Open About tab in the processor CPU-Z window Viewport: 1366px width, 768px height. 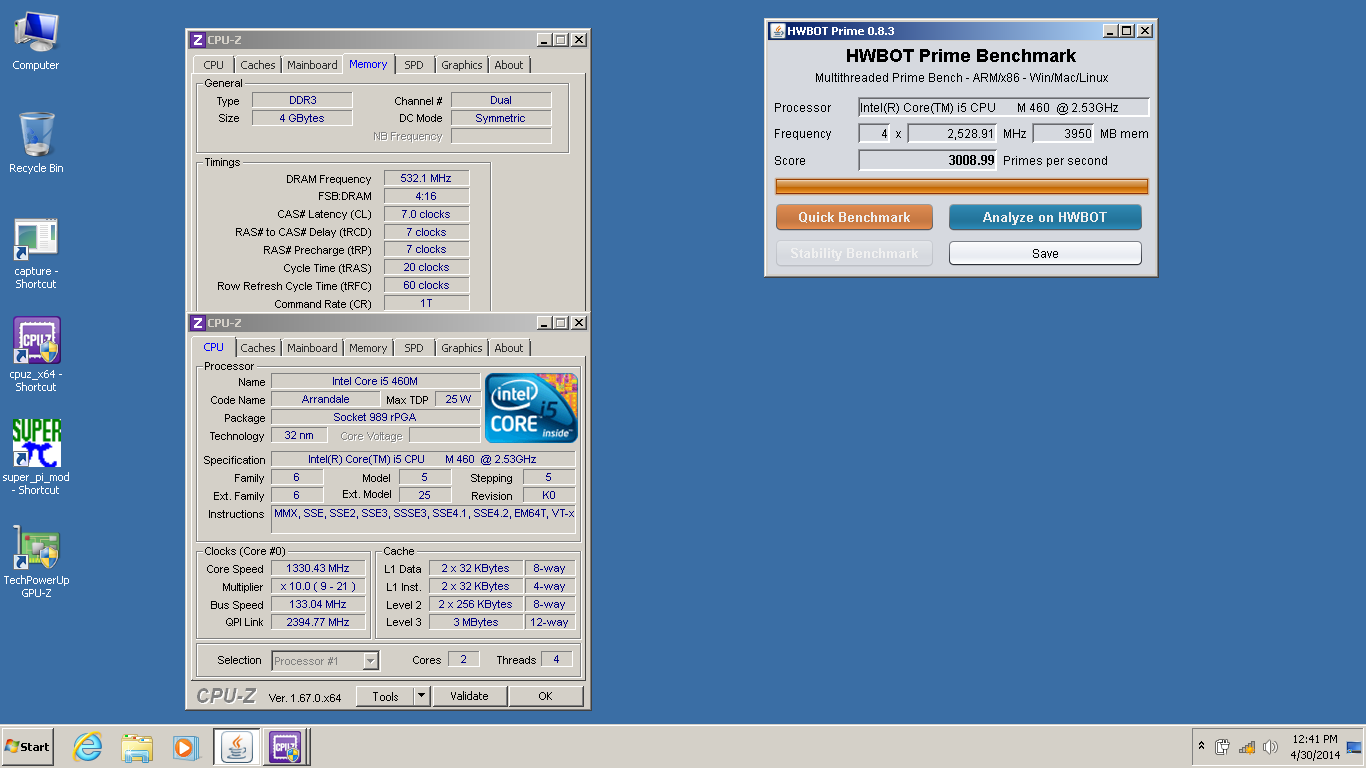(509, 348)
